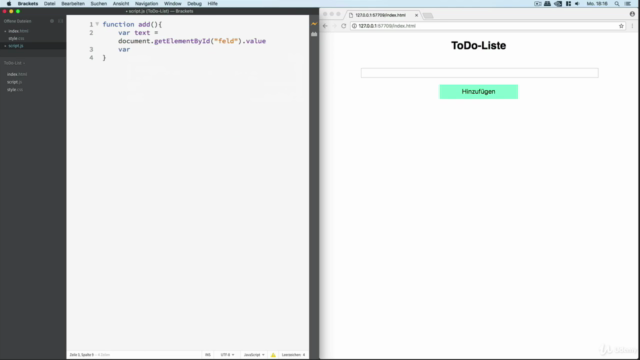The width and height of the screenshot is (640, 360).
Task: Open the Brackets application menu
Action: 28,4
